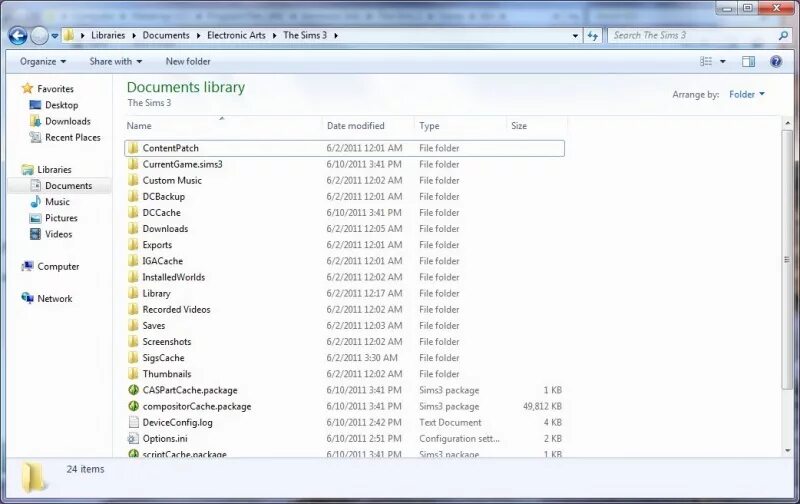Open Help with the question mark icon
The image size is (800, 504).
click(776, 62)
